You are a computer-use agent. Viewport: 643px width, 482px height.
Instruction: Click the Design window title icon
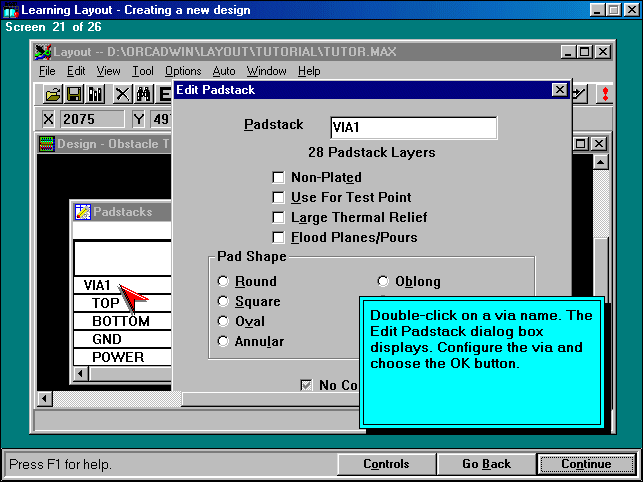pos(46,144)
